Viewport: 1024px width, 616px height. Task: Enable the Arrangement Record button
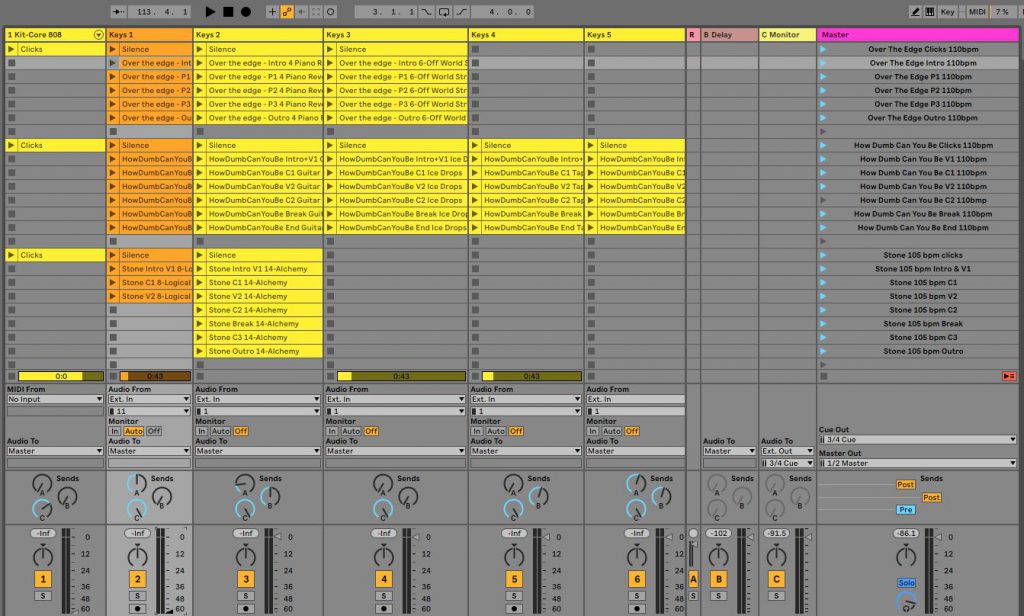click(x=245, y=12)
